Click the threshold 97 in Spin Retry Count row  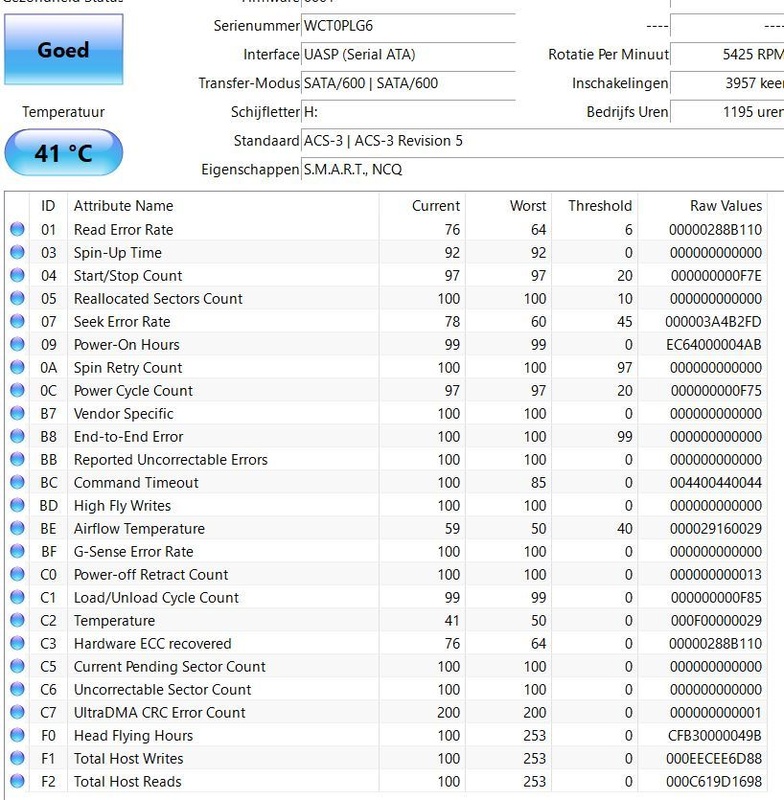624,368
